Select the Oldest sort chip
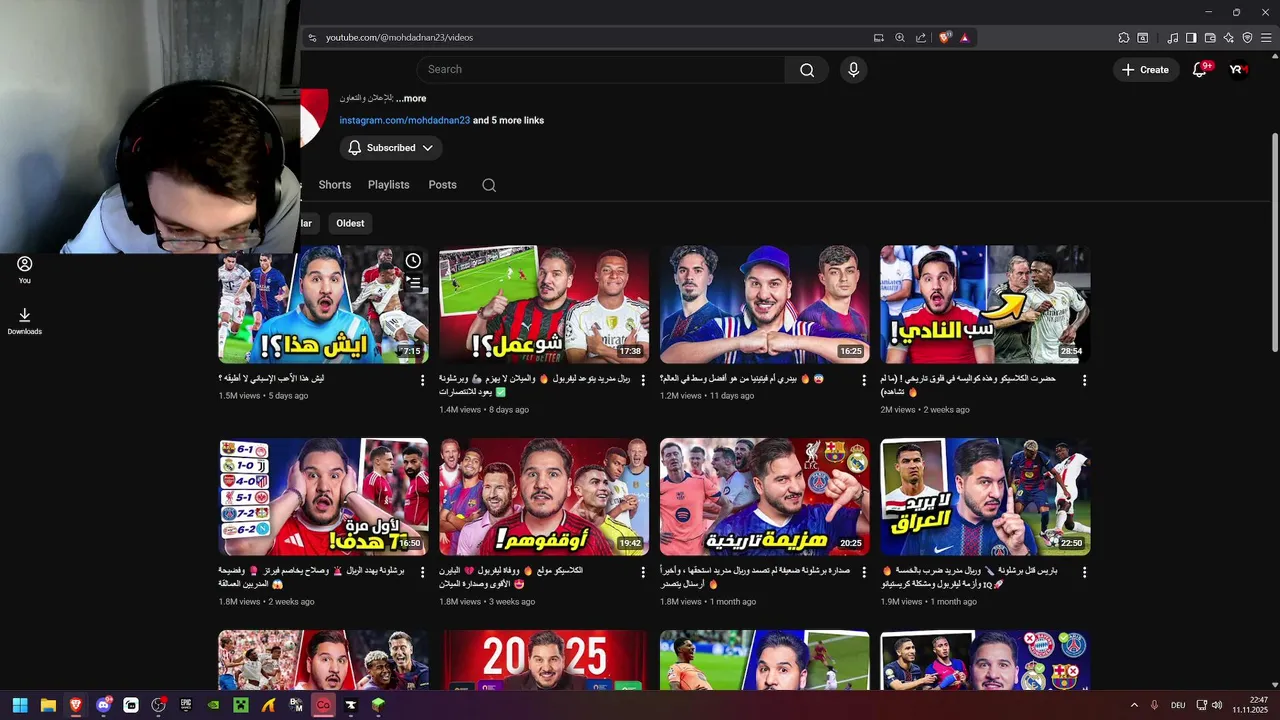This screenshot has width=1280, height=720. coord(350,223)
